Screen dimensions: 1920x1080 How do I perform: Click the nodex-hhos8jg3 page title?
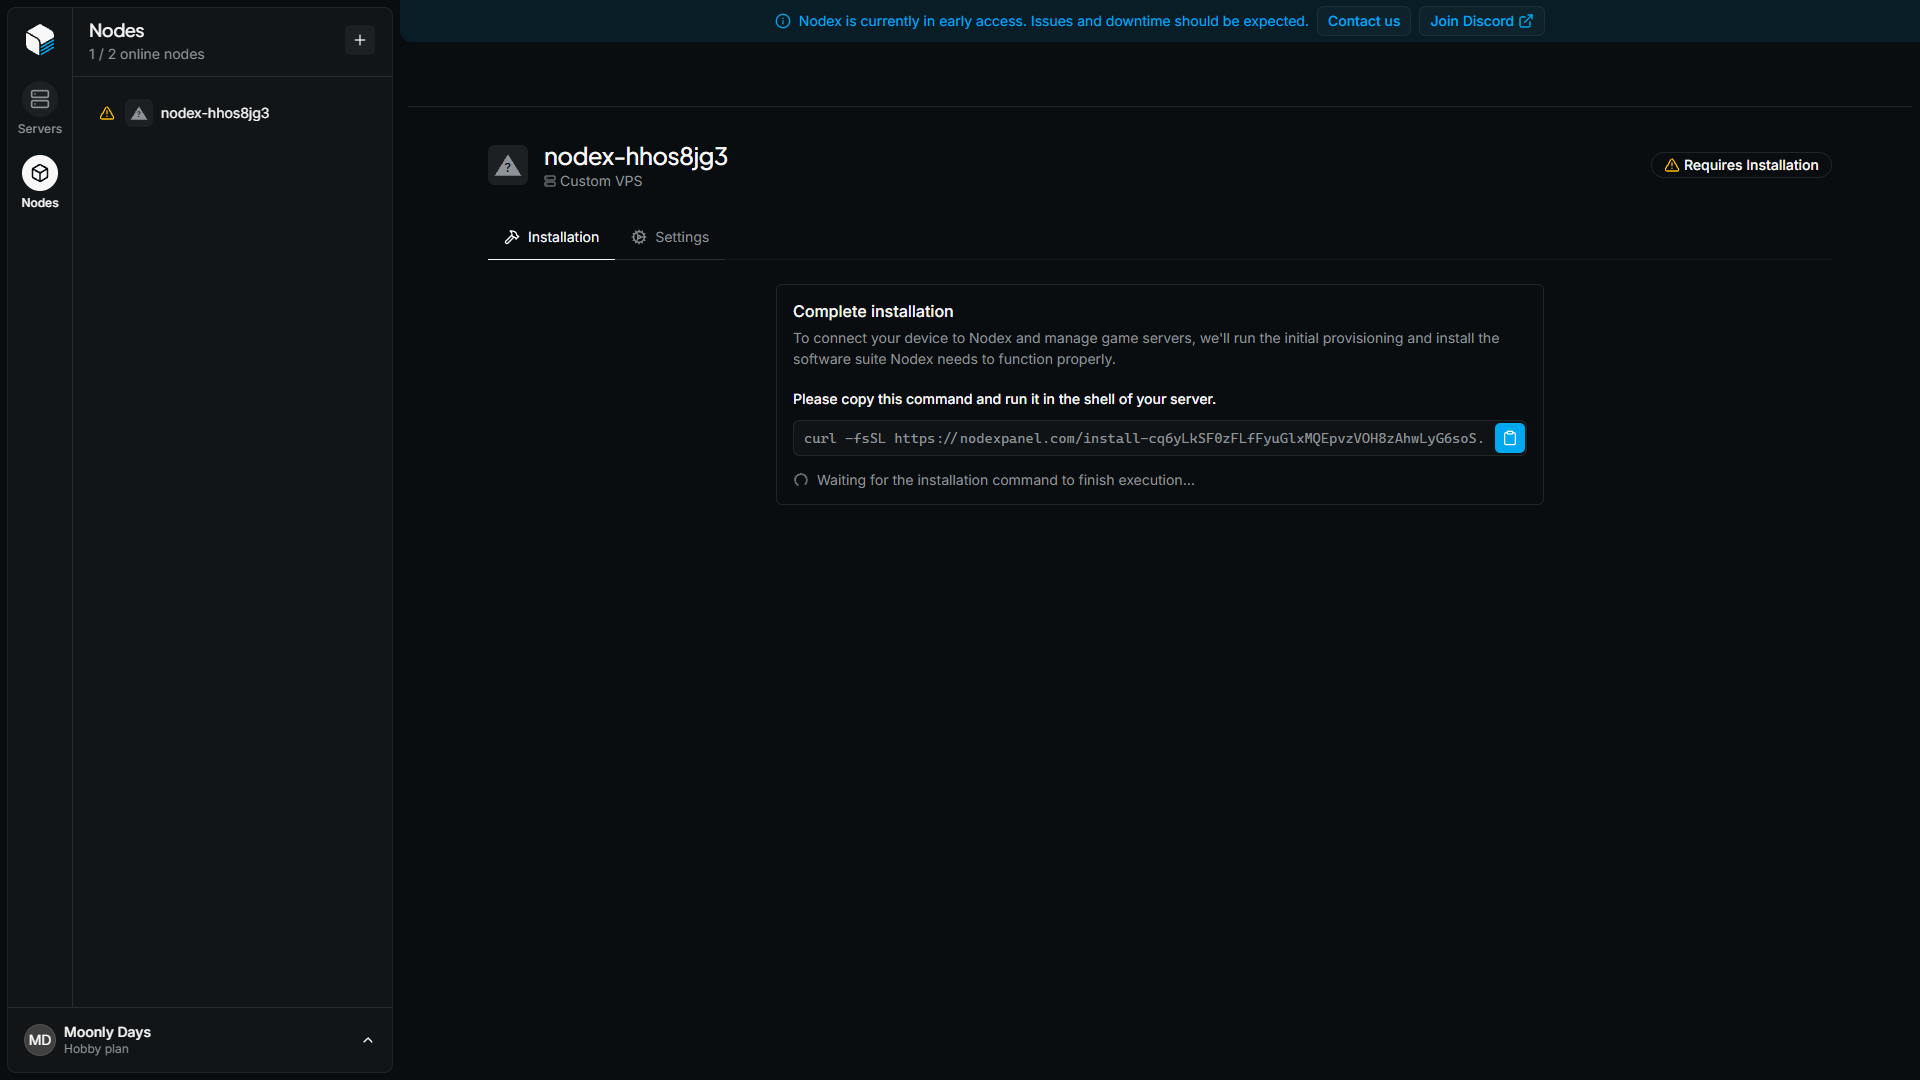[636, 157]
